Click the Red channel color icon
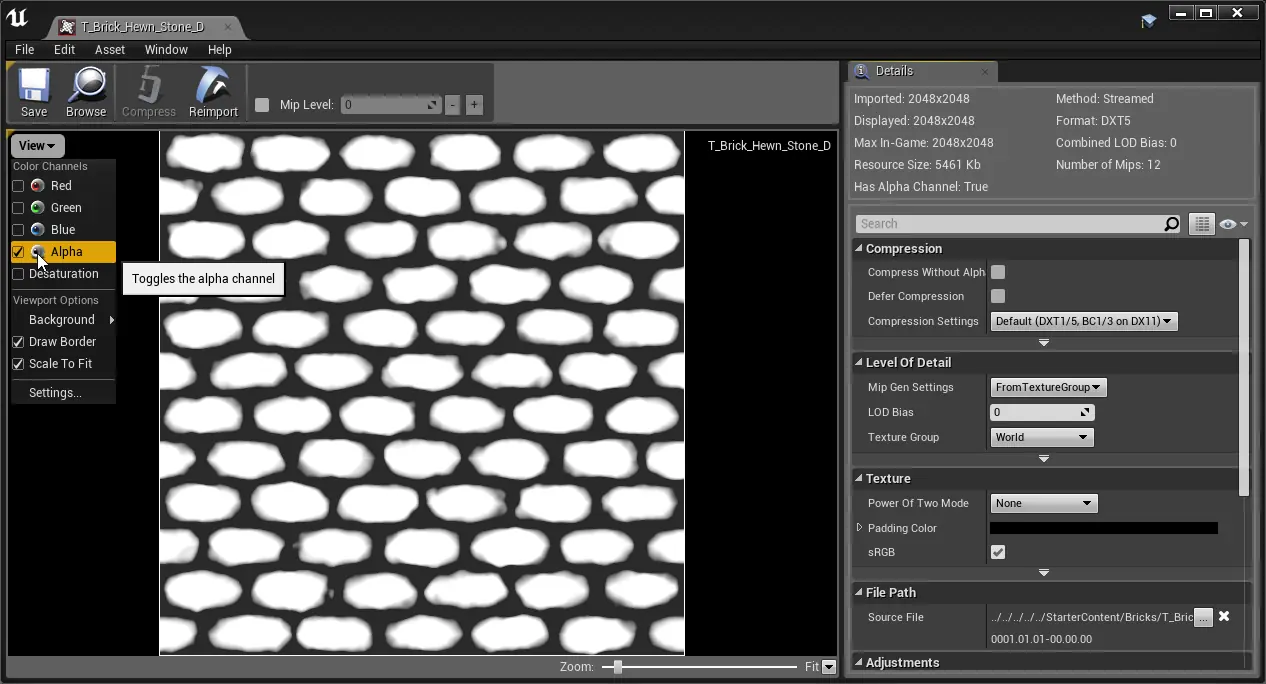 (37, 186)
